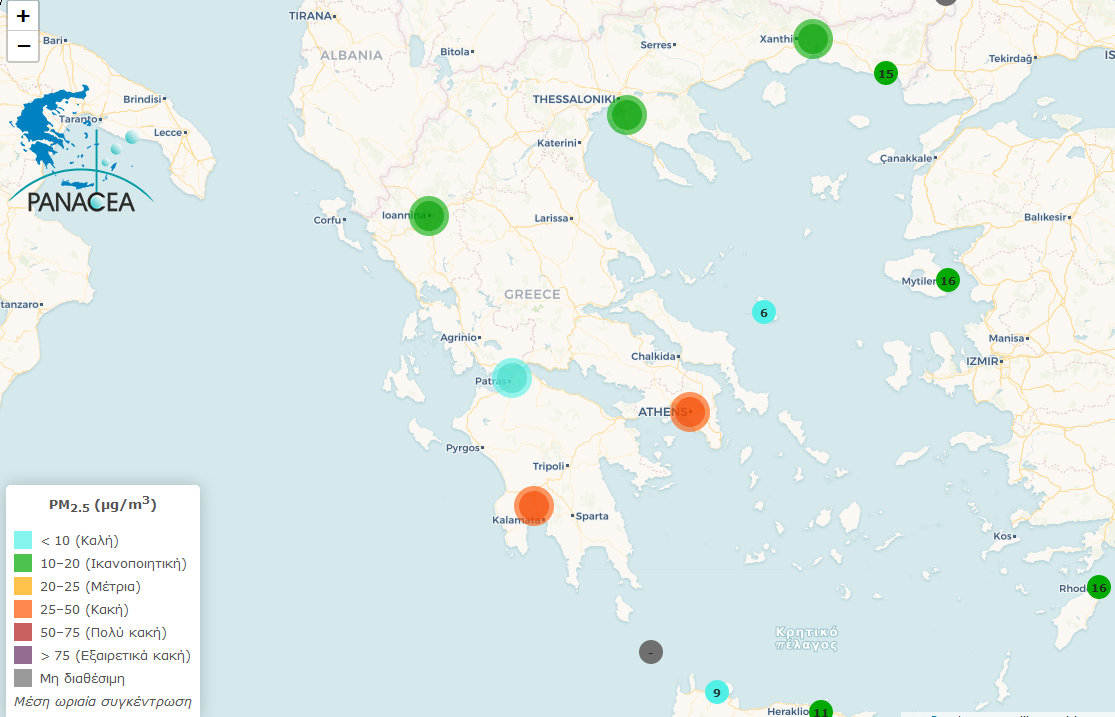Image resolution: width=1115 pixels, height=717 pixels.
Task: Click the orange '25–50 (Κακή)' legend swatch
Action: [x=24, y=609]
